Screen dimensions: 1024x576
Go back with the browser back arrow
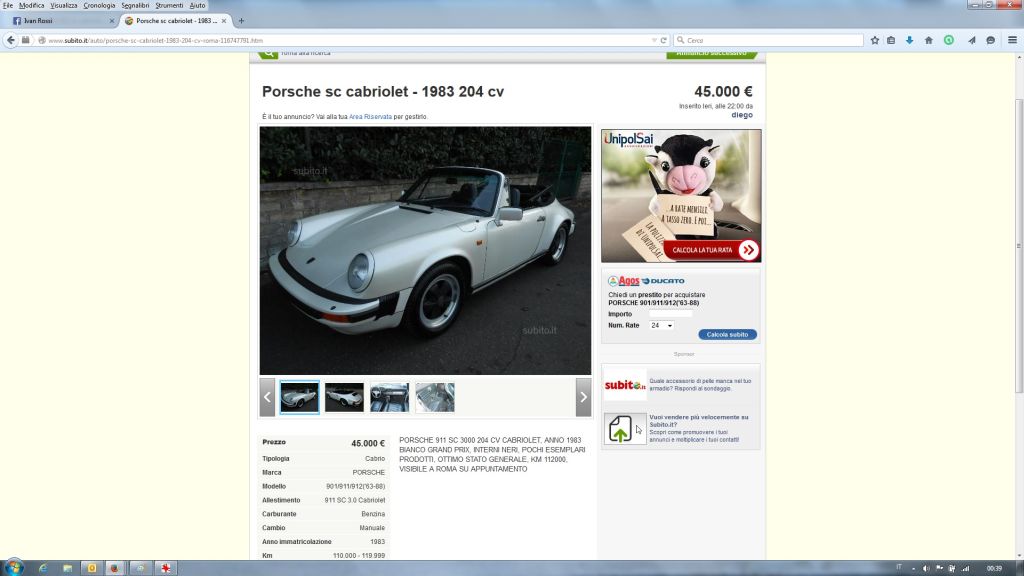pyautogui.click(x=10, y=40)
